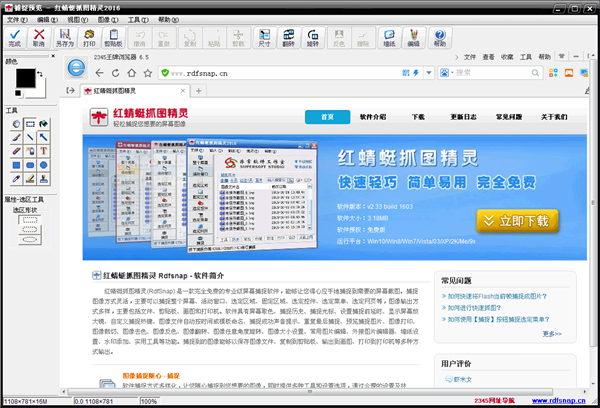
Task: Rotate the image with the 旋转 icon
Action: pos(314,39)
